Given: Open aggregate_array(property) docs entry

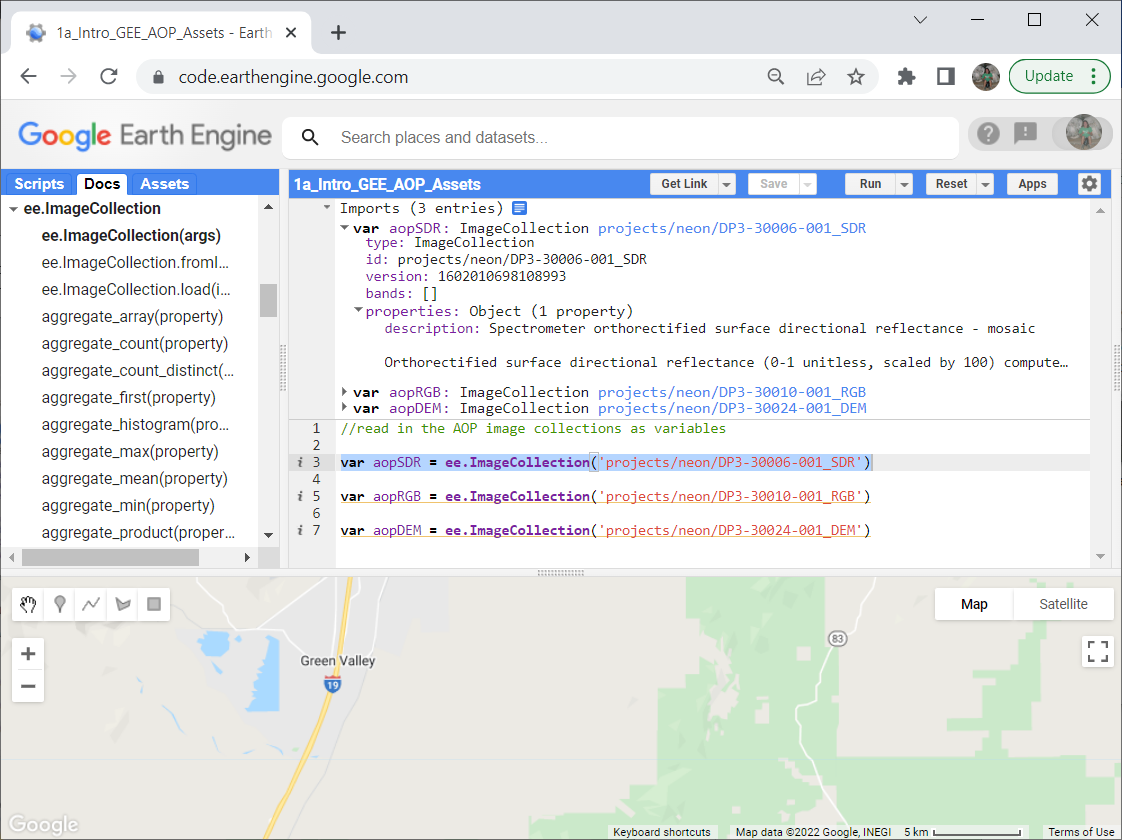Looking at the screenshot, I should point(132,316).
